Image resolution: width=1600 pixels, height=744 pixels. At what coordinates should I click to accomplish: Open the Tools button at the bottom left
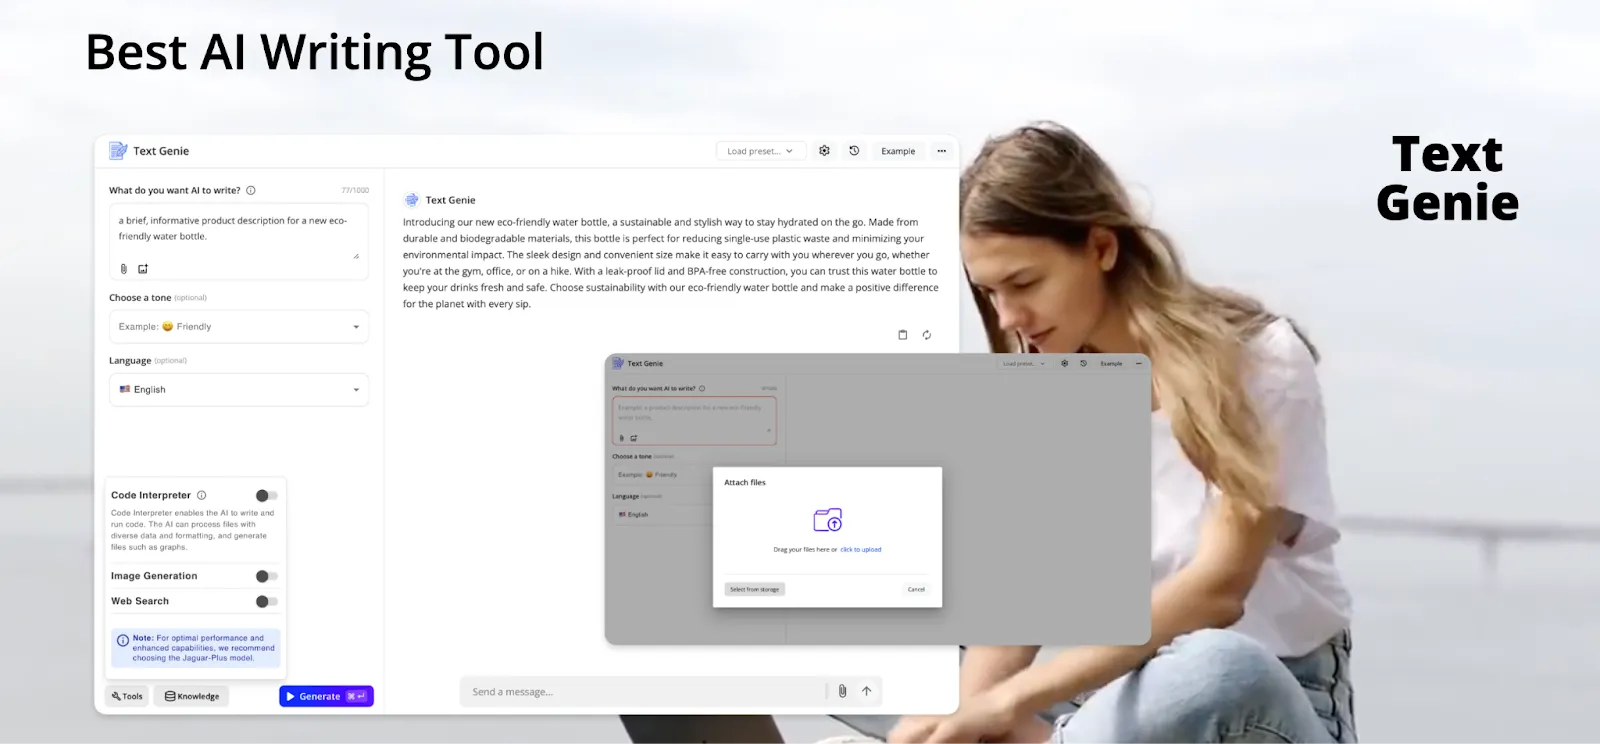127,696
